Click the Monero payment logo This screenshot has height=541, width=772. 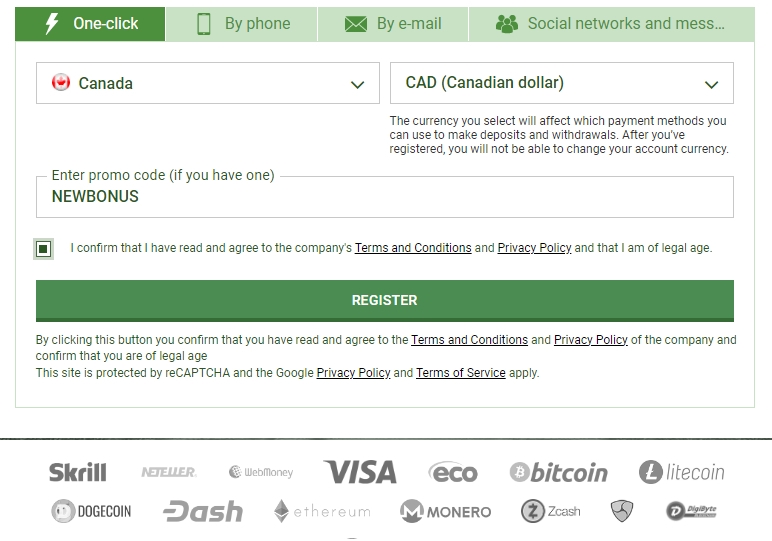[x=446, y=511]
